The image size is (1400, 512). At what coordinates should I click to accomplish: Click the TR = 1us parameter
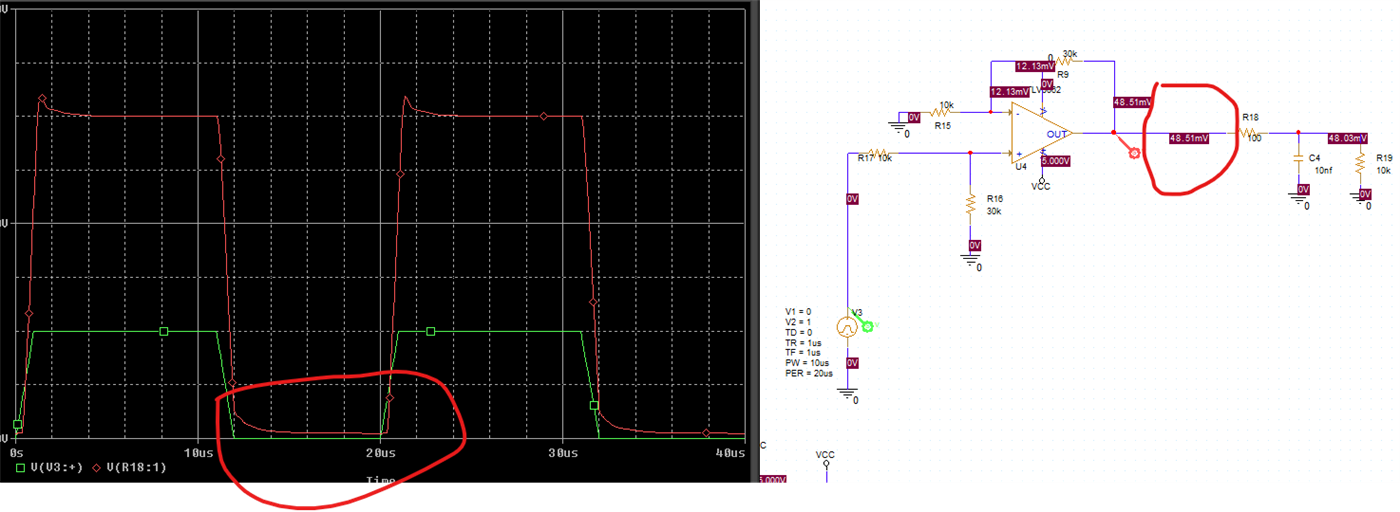coord(805,342)
